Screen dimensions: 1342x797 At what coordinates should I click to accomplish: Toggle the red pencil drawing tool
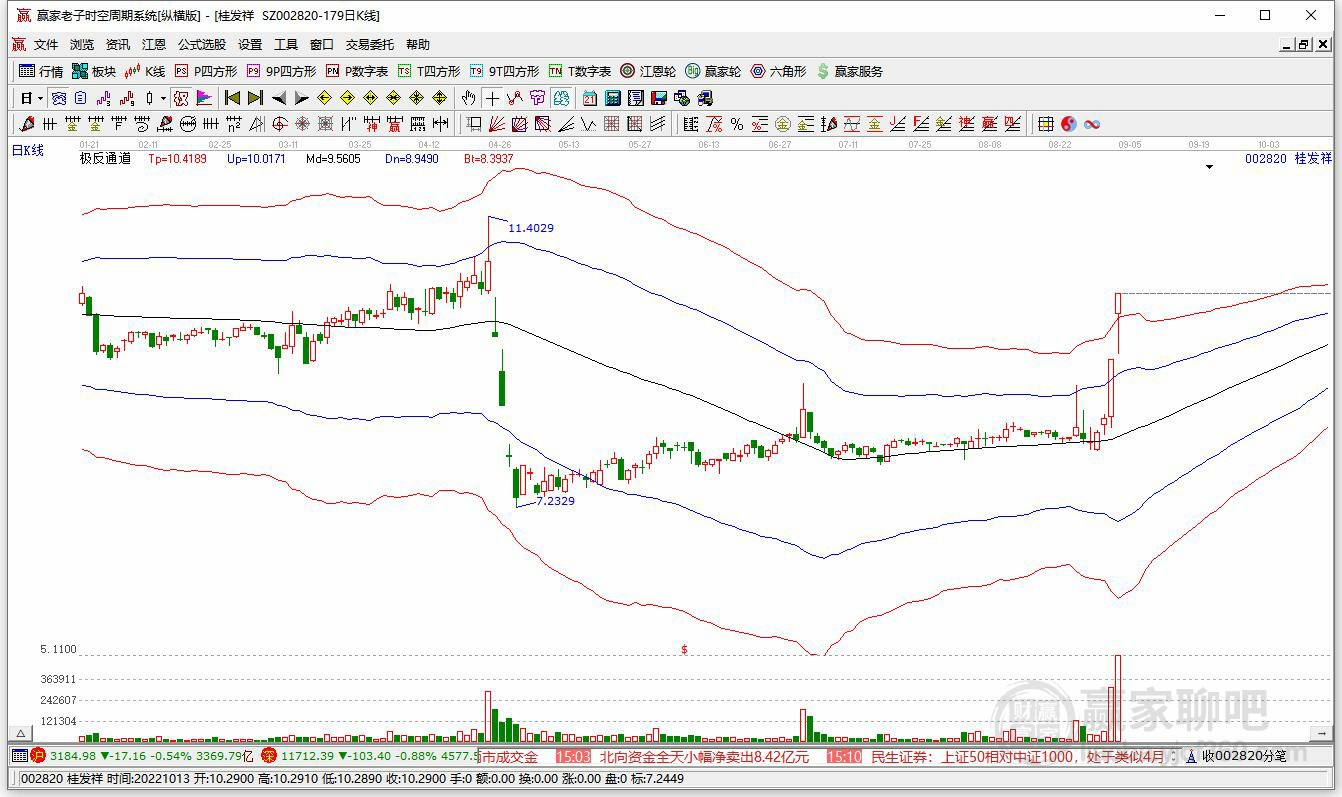point(26,124)
